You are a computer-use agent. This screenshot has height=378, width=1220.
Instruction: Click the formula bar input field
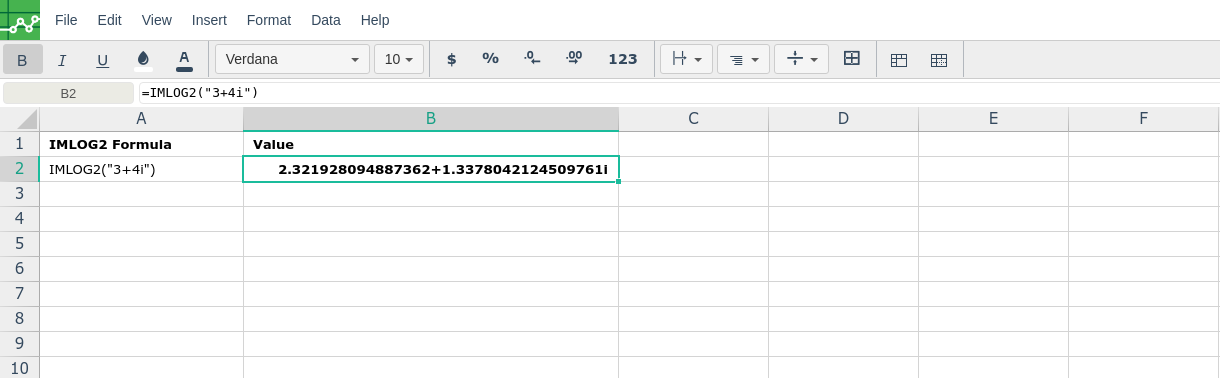(x=678, y=93)
